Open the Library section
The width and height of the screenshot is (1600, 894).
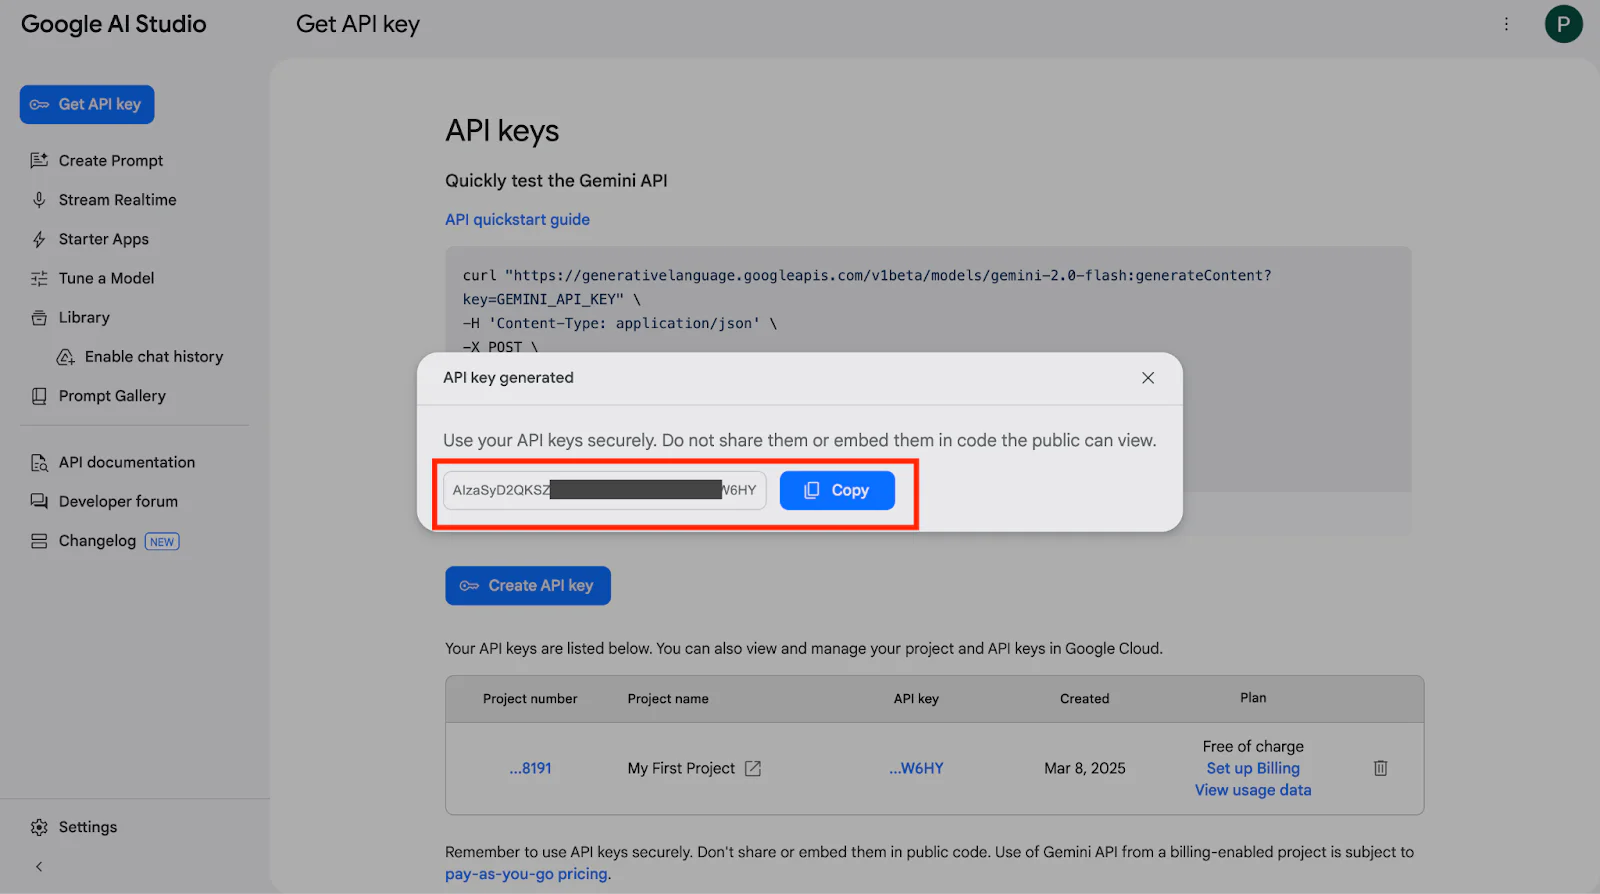point(84,317)
